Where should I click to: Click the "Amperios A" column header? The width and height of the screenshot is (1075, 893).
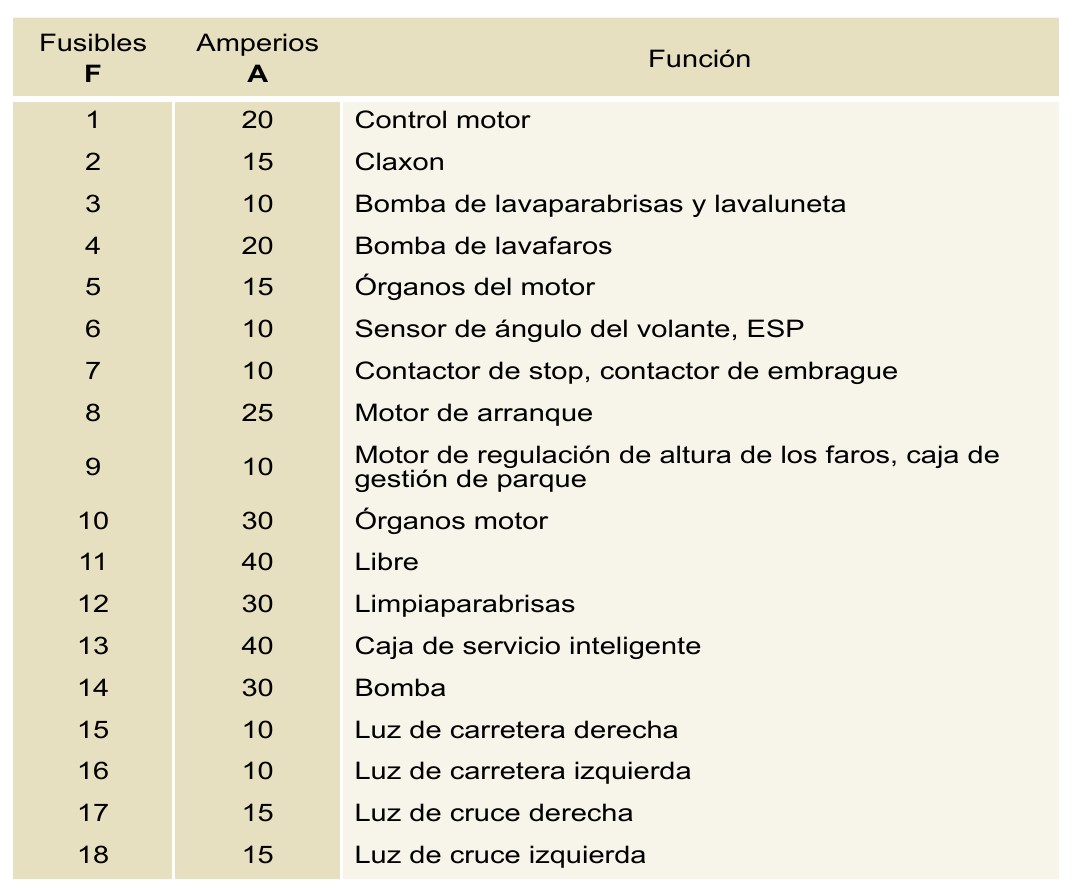257,58
